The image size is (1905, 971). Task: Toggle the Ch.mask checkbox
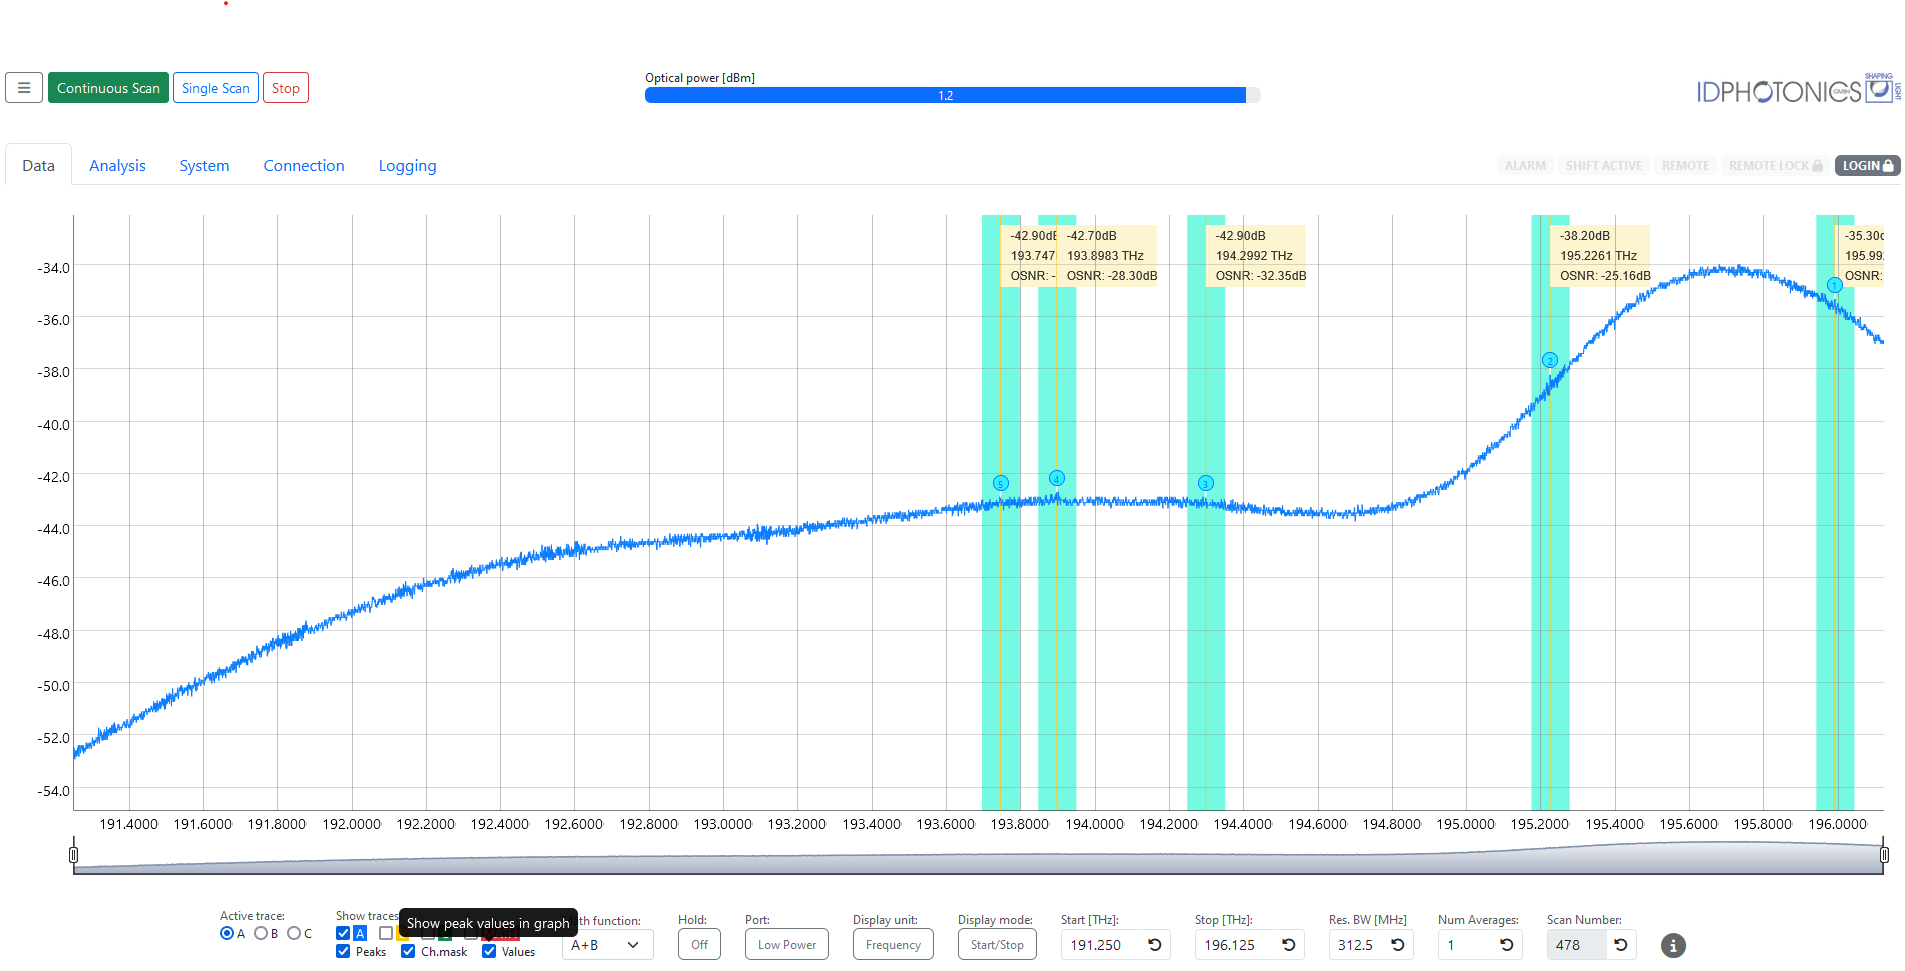[x=408, y=951]
